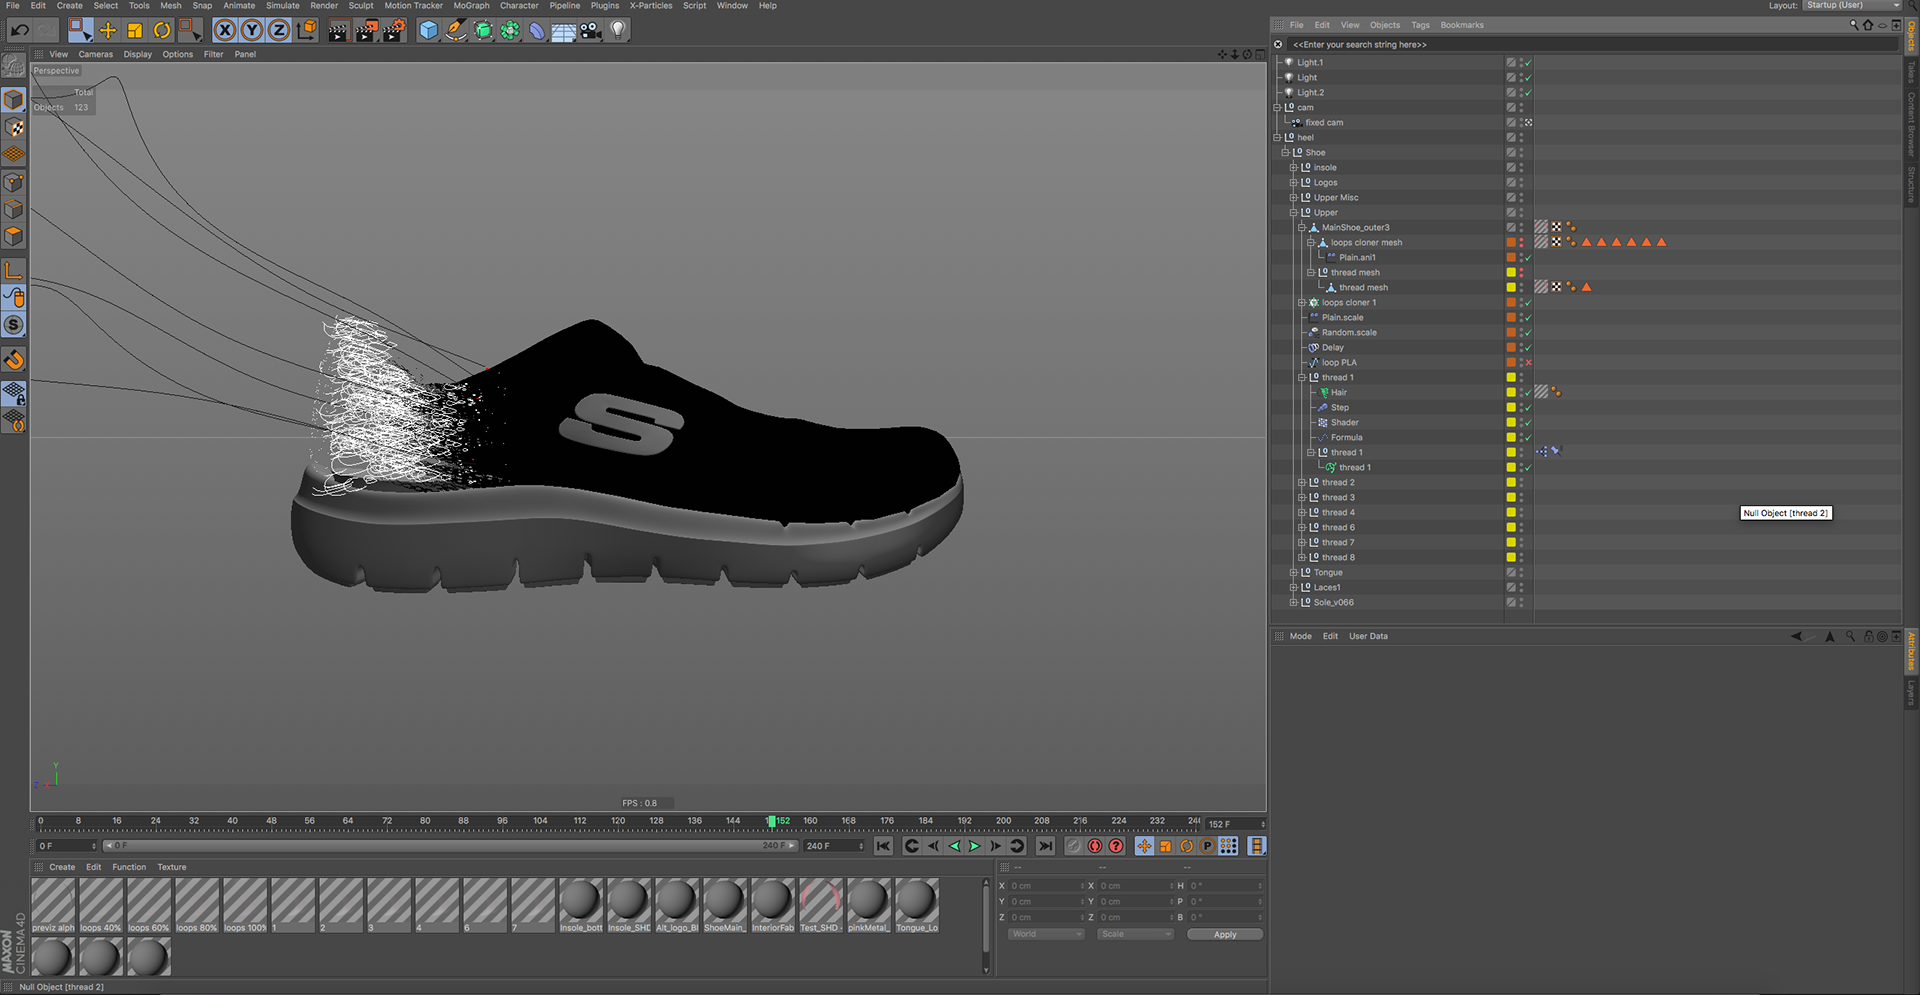
Task: Click the Light bulb icon
Action: (x=618, y=30)
